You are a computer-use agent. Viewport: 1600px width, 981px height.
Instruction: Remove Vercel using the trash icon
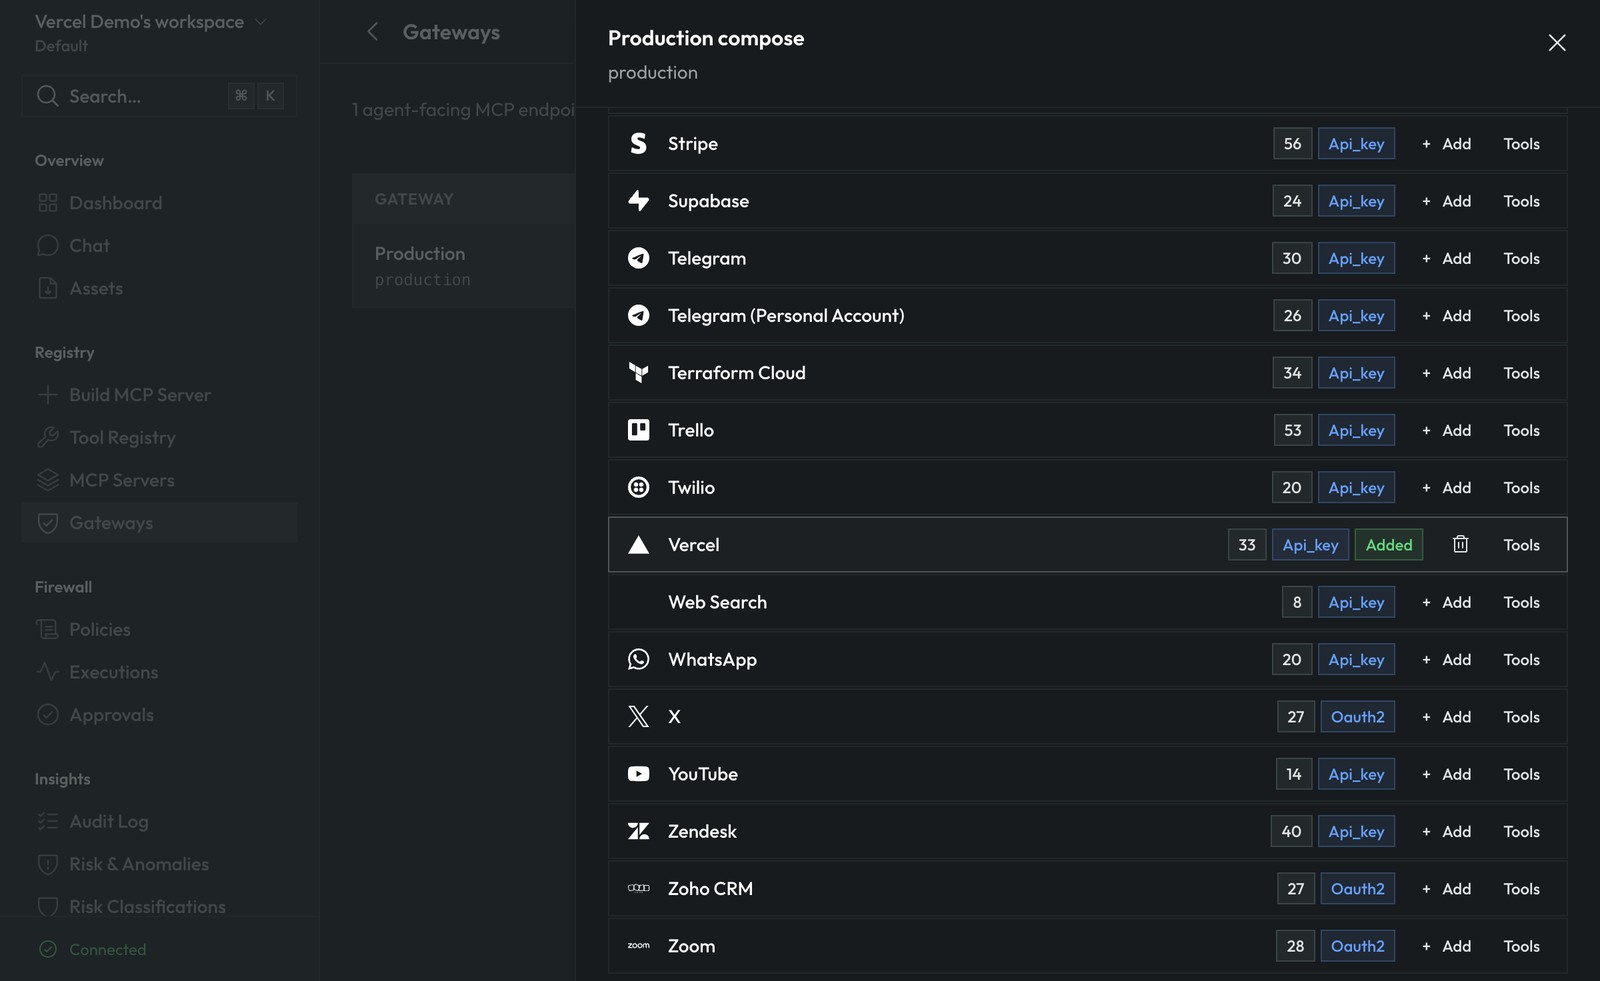tap(1460, 544)
